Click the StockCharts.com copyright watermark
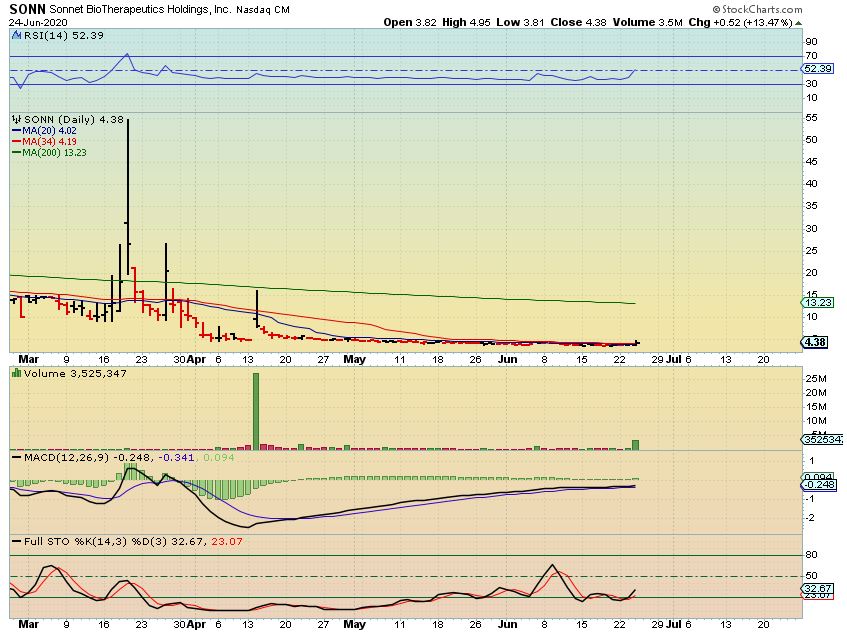This screenshot has height=635, width=847. click(795, 7)
